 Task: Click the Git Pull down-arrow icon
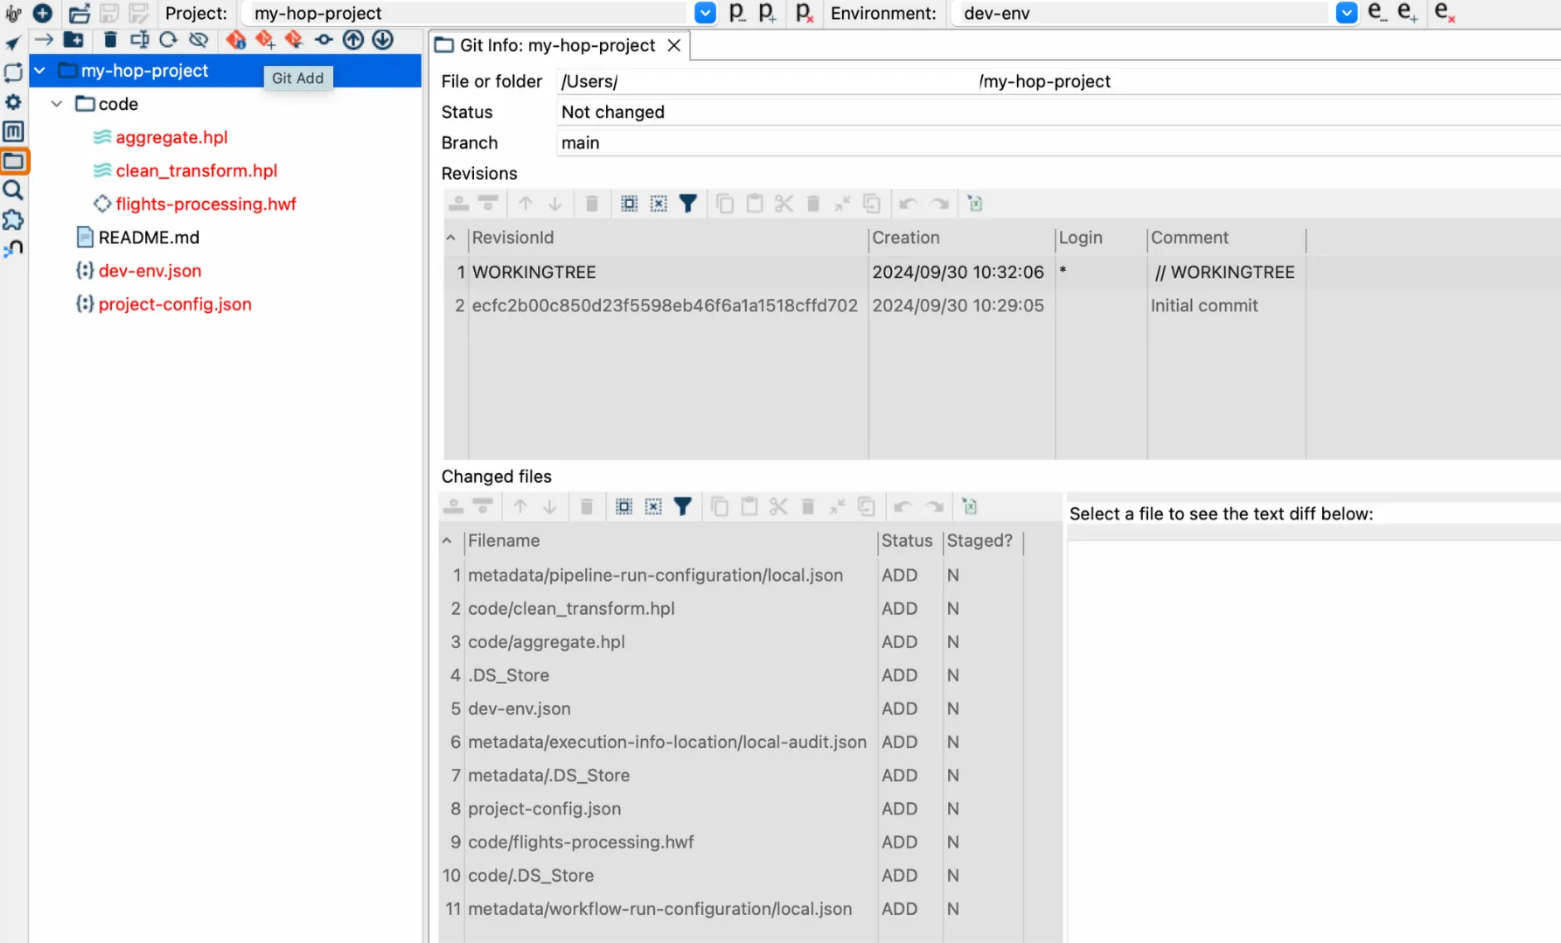(x=382, y=40)
